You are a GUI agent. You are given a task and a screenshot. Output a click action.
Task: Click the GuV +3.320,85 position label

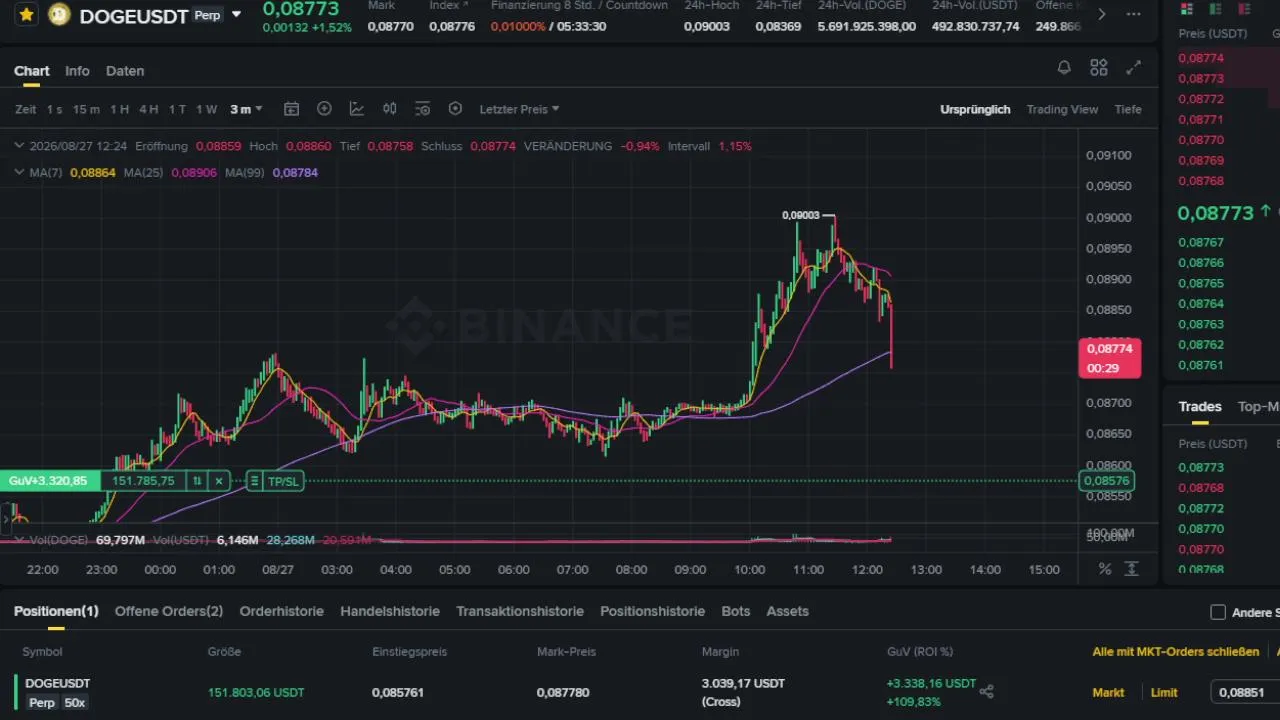[49, 481]
